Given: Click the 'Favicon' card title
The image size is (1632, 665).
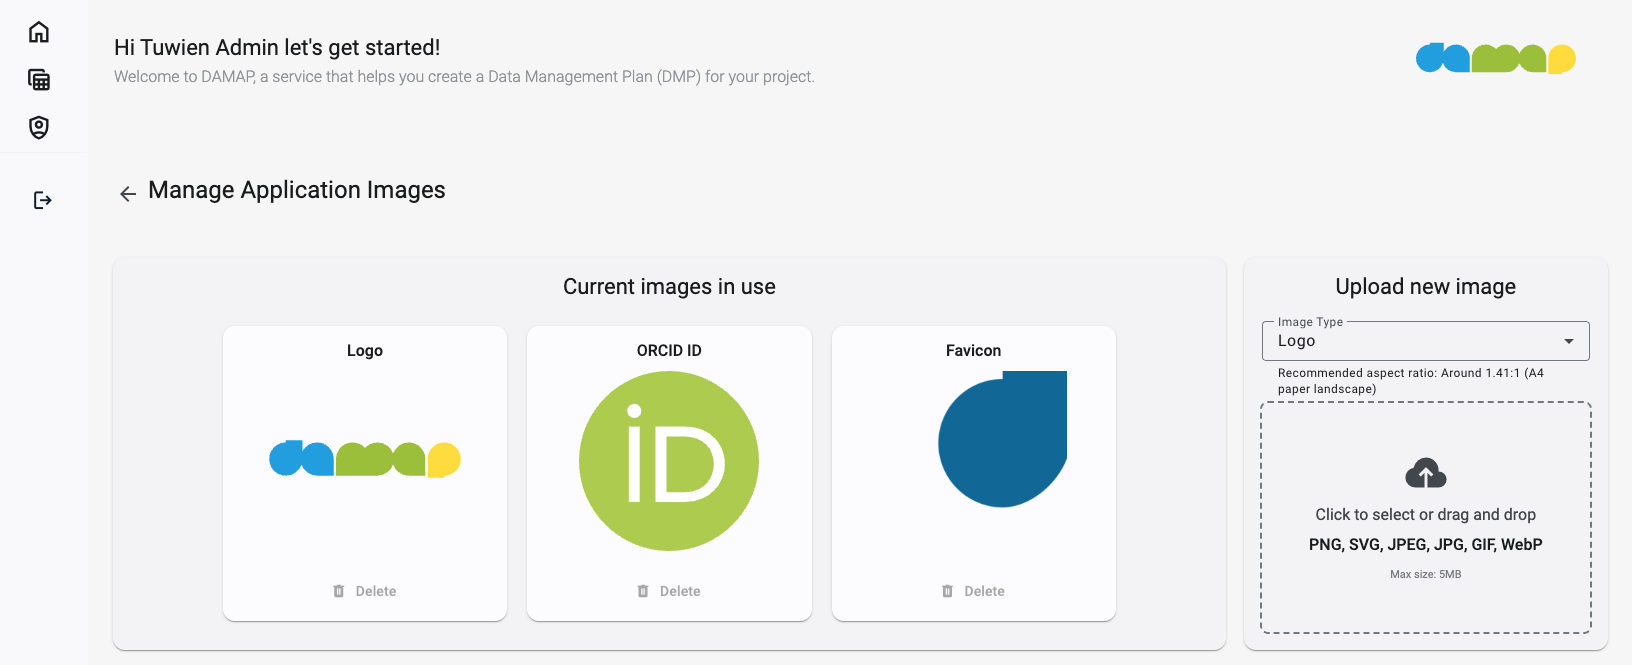Looking at the screenshot, I should [973, 351].
